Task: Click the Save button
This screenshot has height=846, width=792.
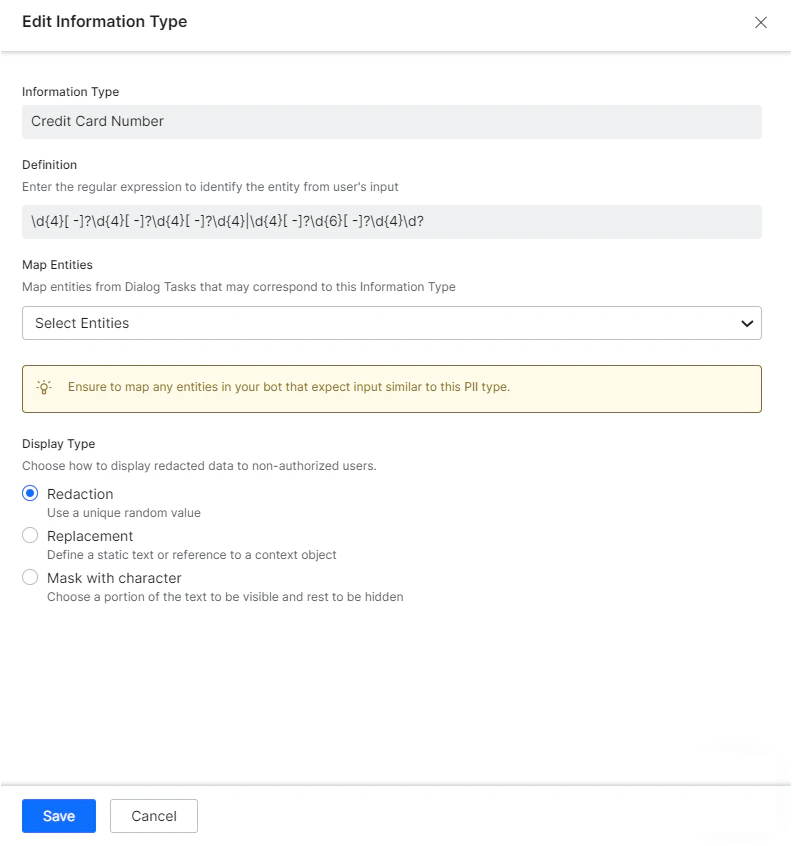Action: (x=58, y=815)
